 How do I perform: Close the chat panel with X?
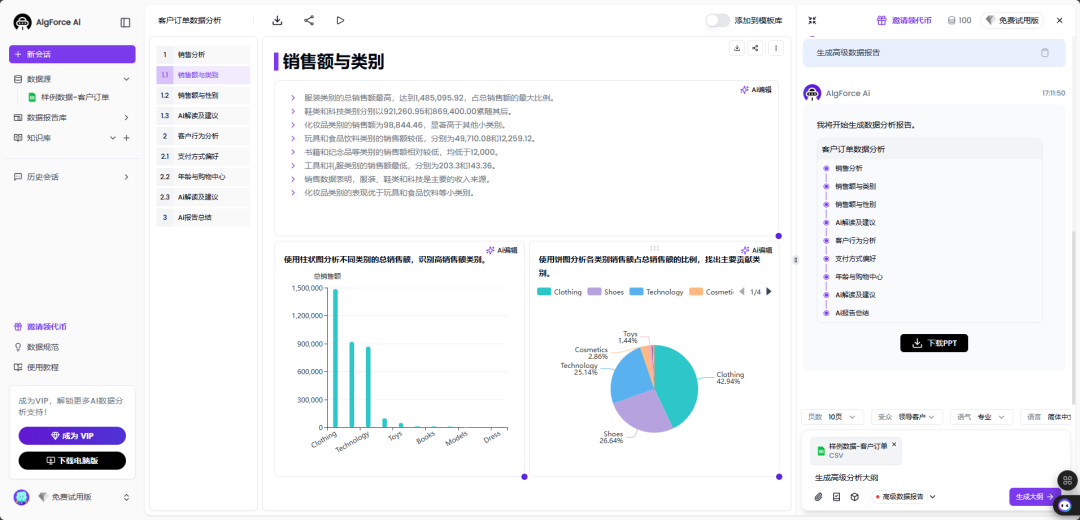click(x=1059, y=21)
